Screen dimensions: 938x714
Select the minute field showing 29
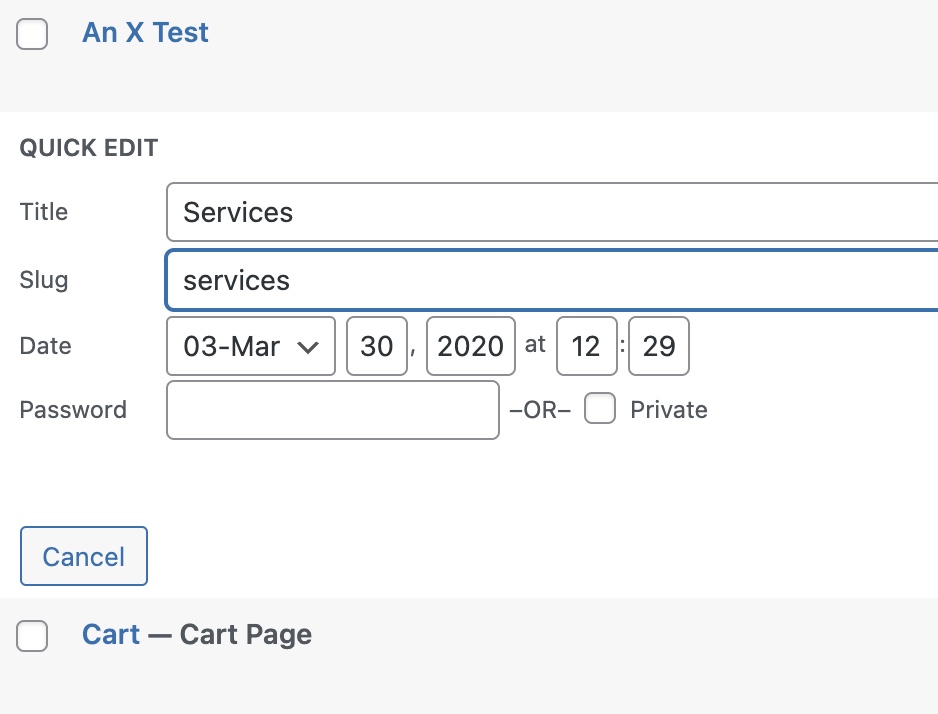tap(659, 346)
